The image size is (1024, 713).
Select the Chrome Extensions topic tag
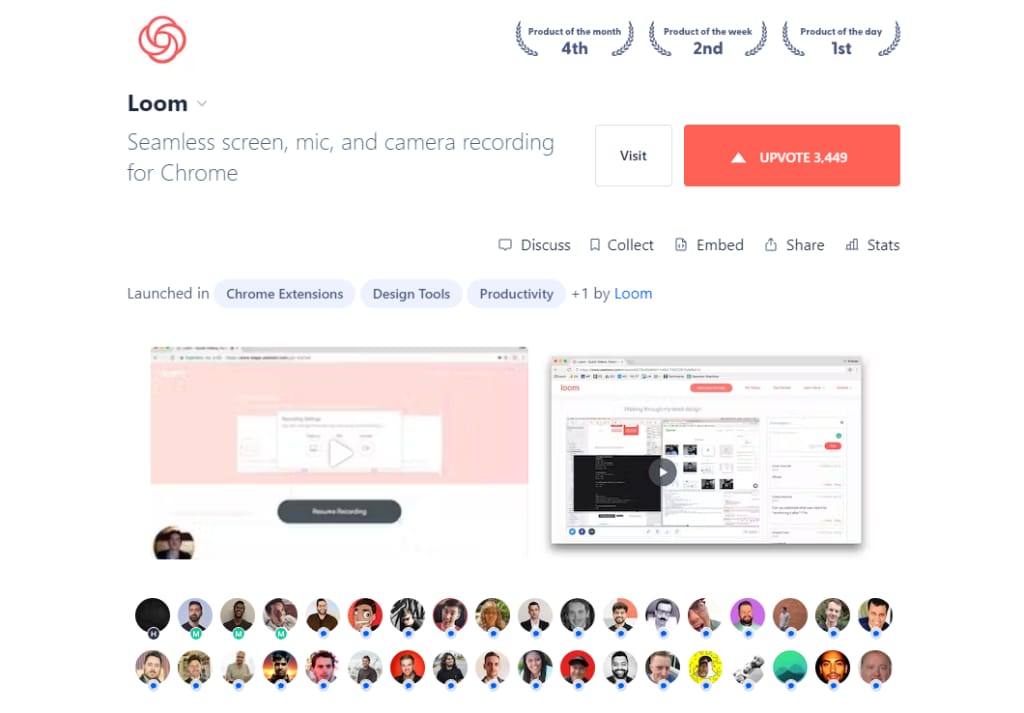point(285,294)
